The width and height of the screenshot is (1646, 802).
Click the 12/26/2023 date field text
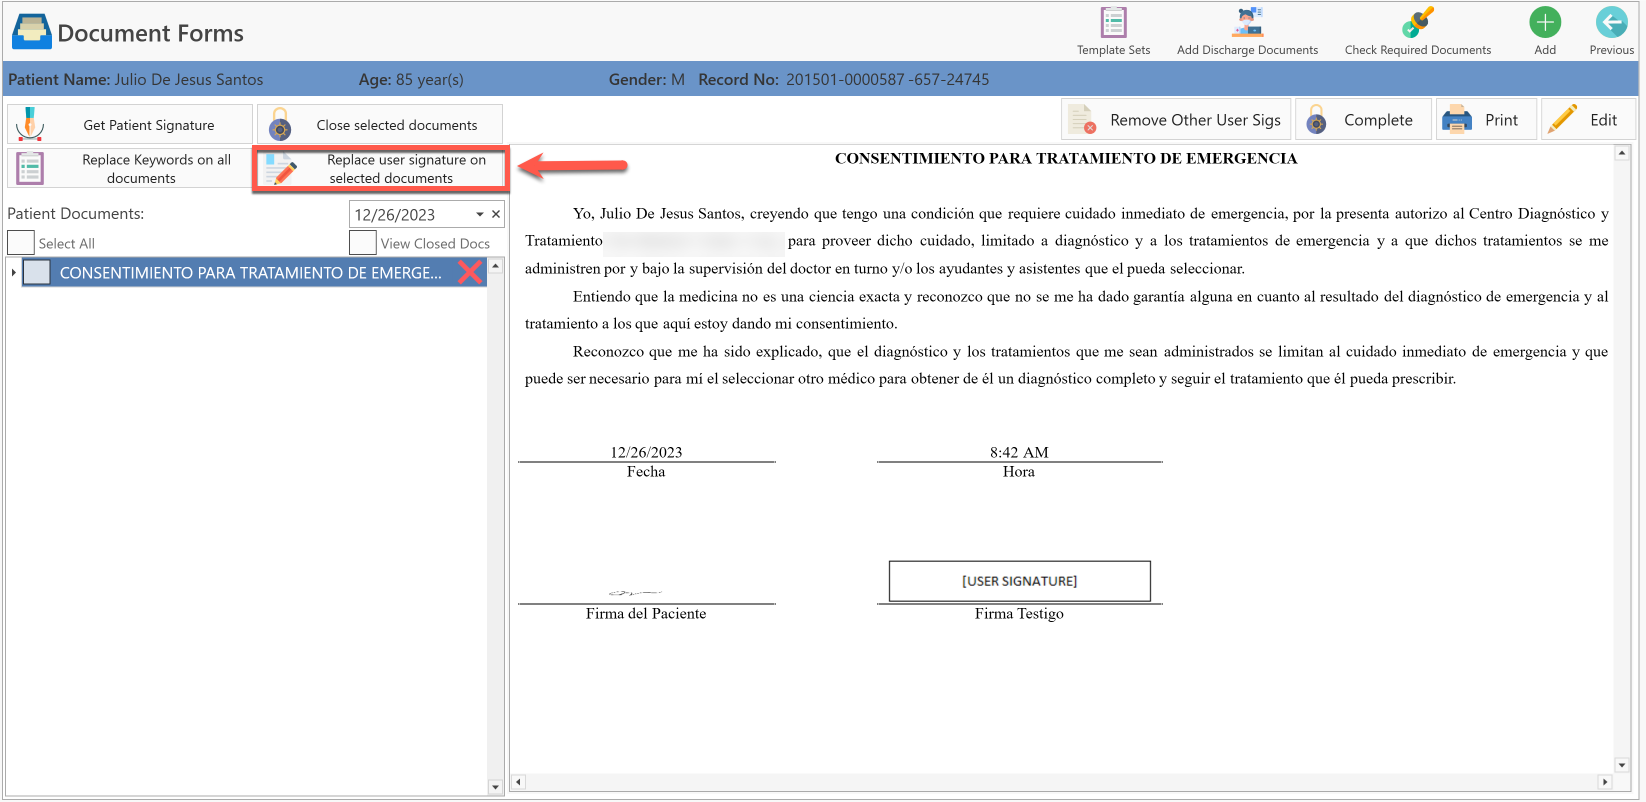[x=395, y=215]
